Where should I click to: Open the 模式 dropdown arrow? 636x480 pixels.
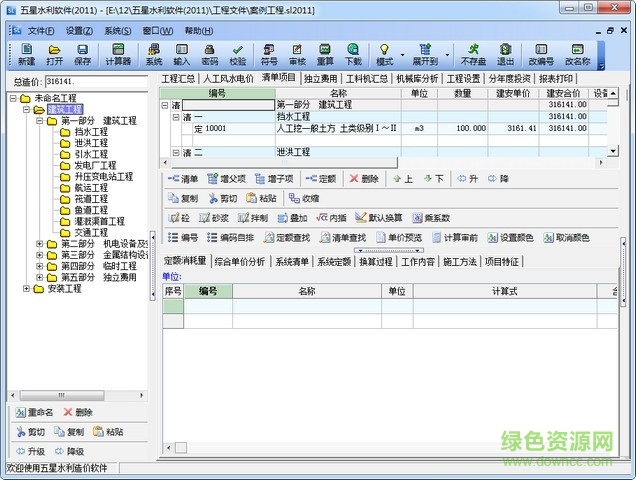coord(402,54)
